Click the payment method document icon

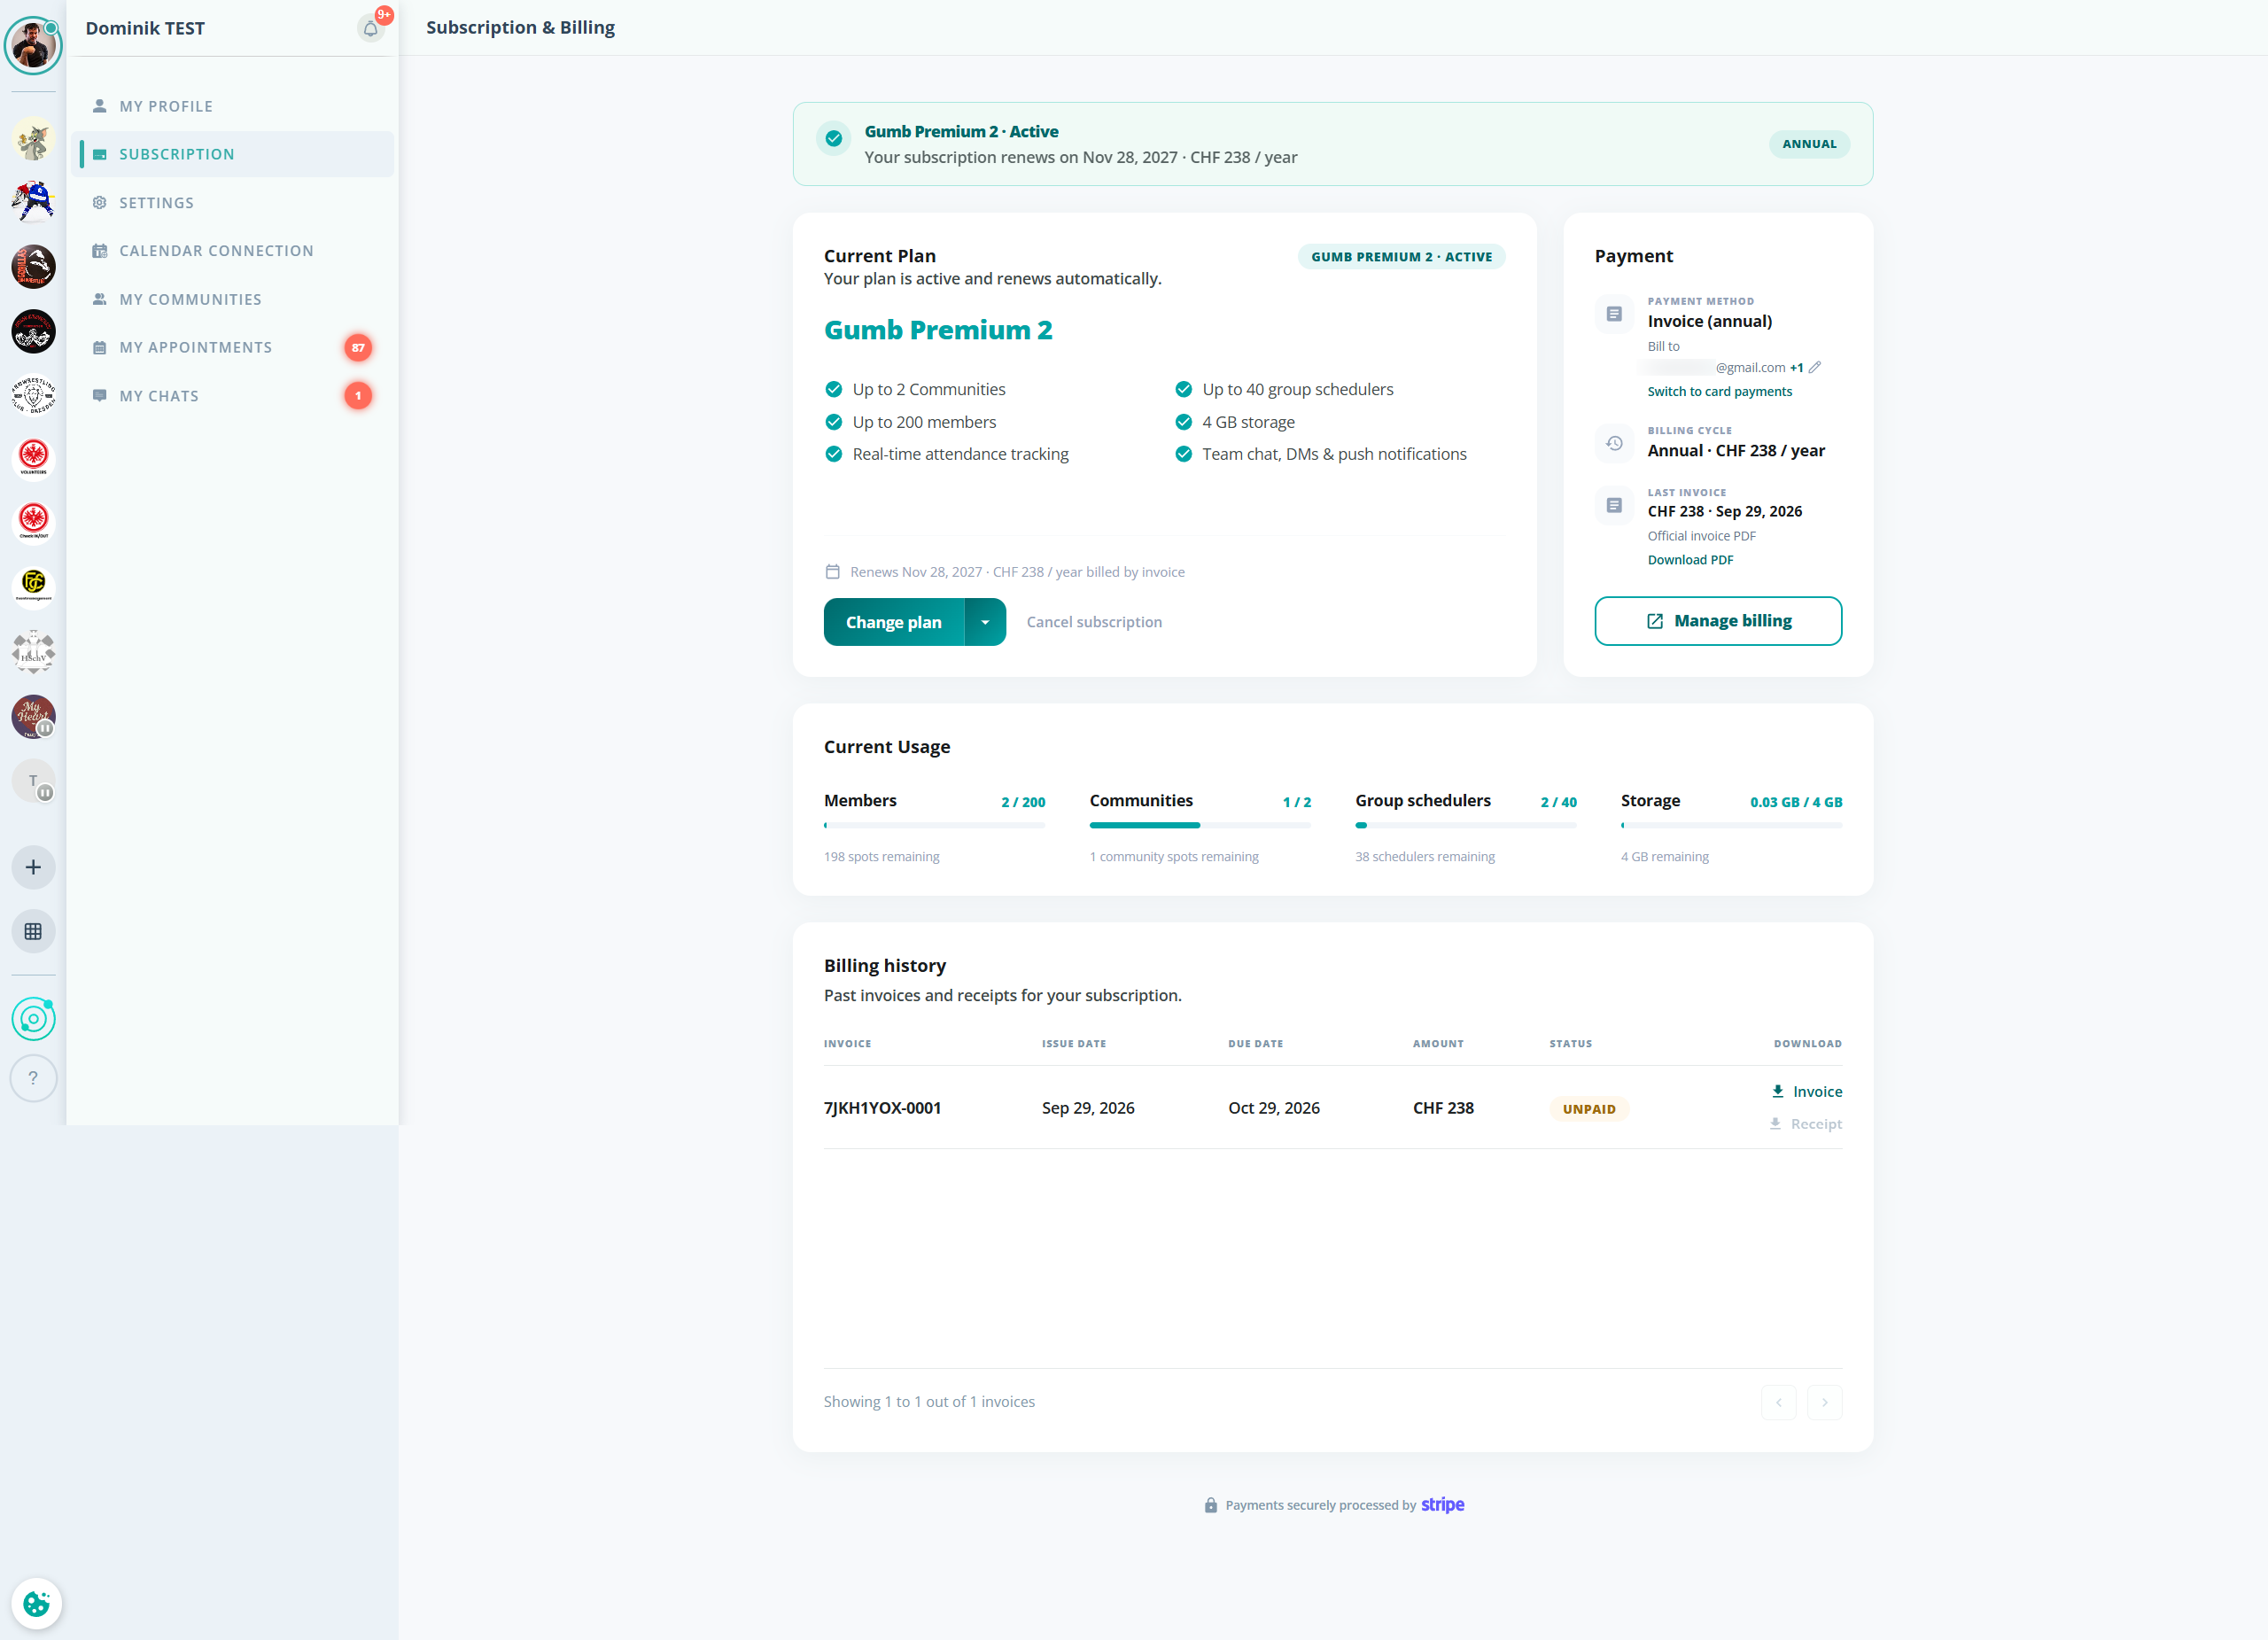point(1614,314)
